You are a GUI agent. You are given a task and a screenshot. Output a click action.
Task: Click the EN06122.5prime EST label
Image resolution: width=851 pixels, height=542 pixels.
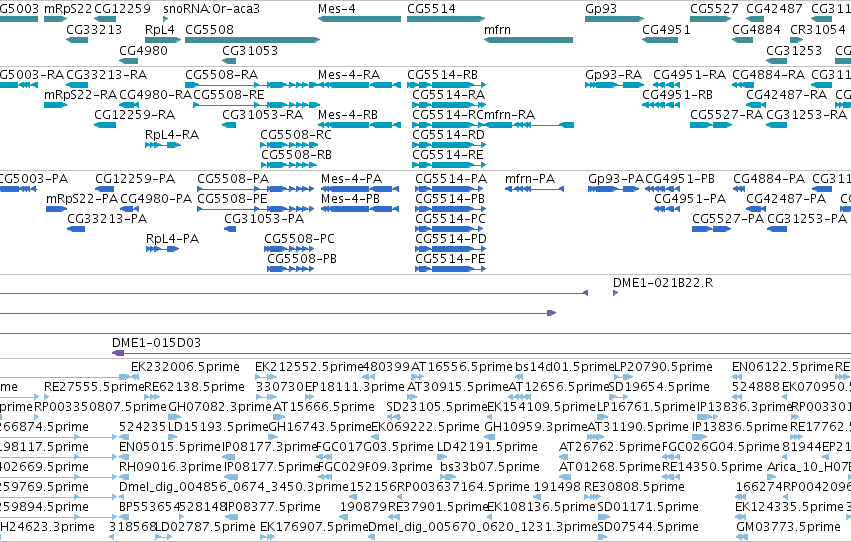click(783, 367)
